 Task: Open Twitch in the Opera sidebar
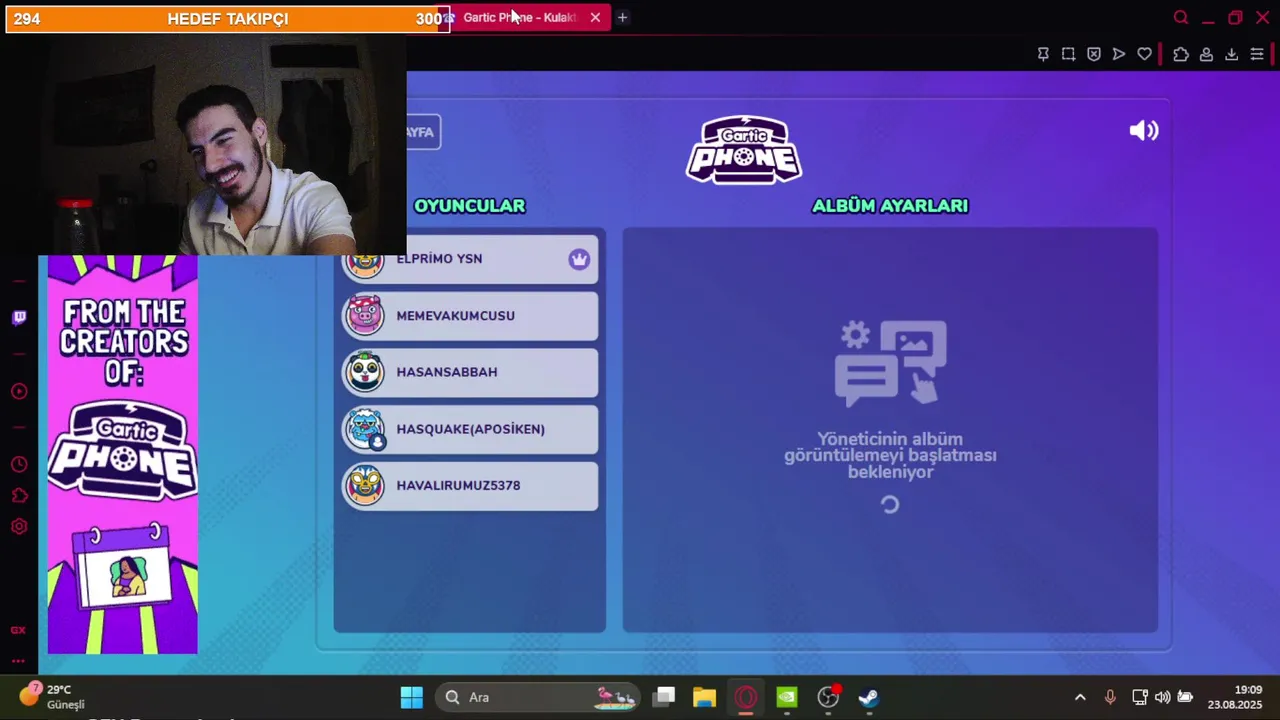coord(19,318)
